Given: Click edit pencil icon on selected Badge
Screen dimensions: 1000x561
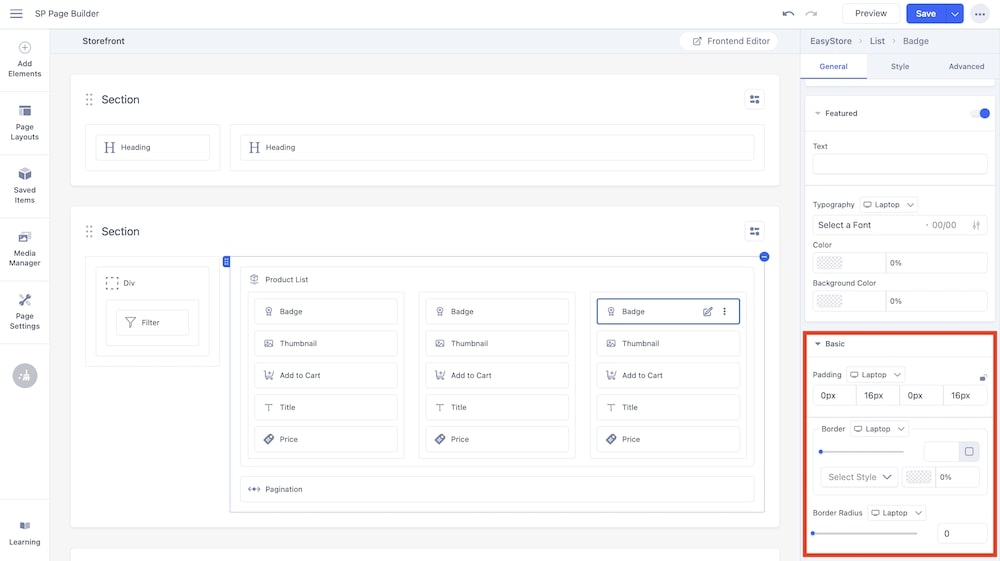Looking at the screenshot, I should coord(708,312).
